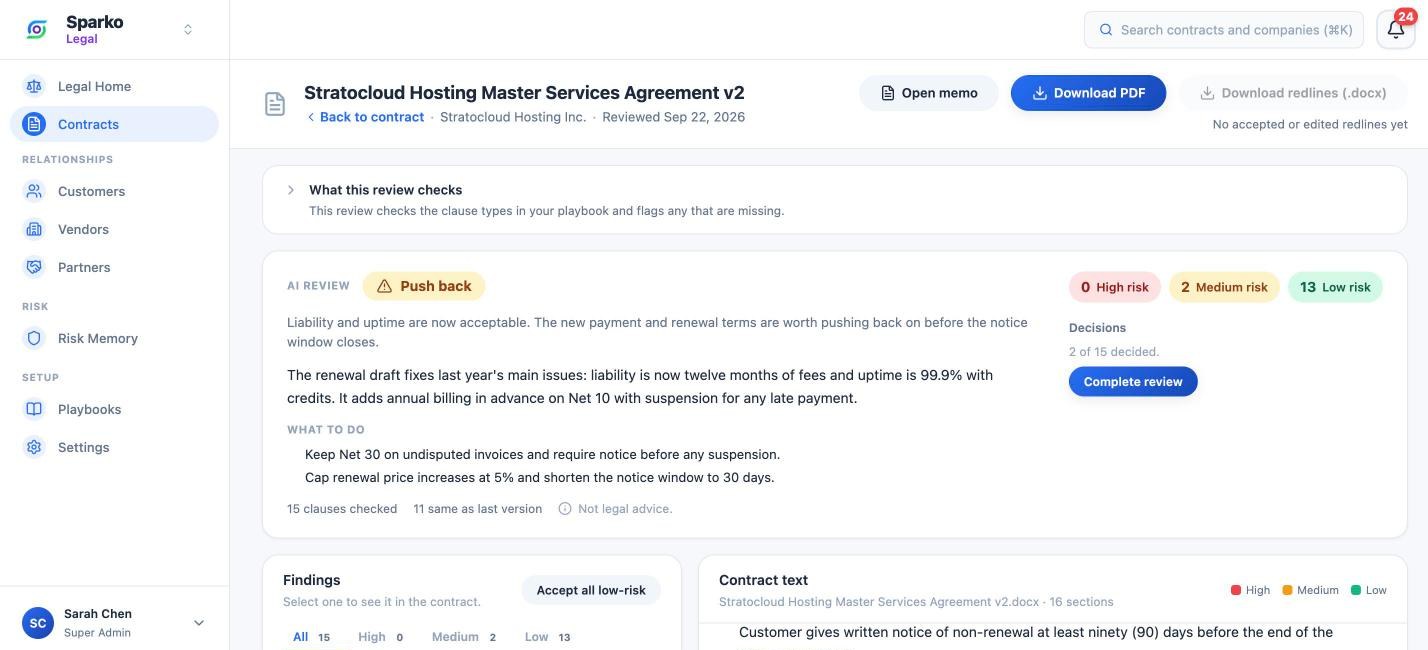The width and height of the screenshot is (1428, 650).
Task: Open the workspace switcher chevrons
Action: point(188,30)
